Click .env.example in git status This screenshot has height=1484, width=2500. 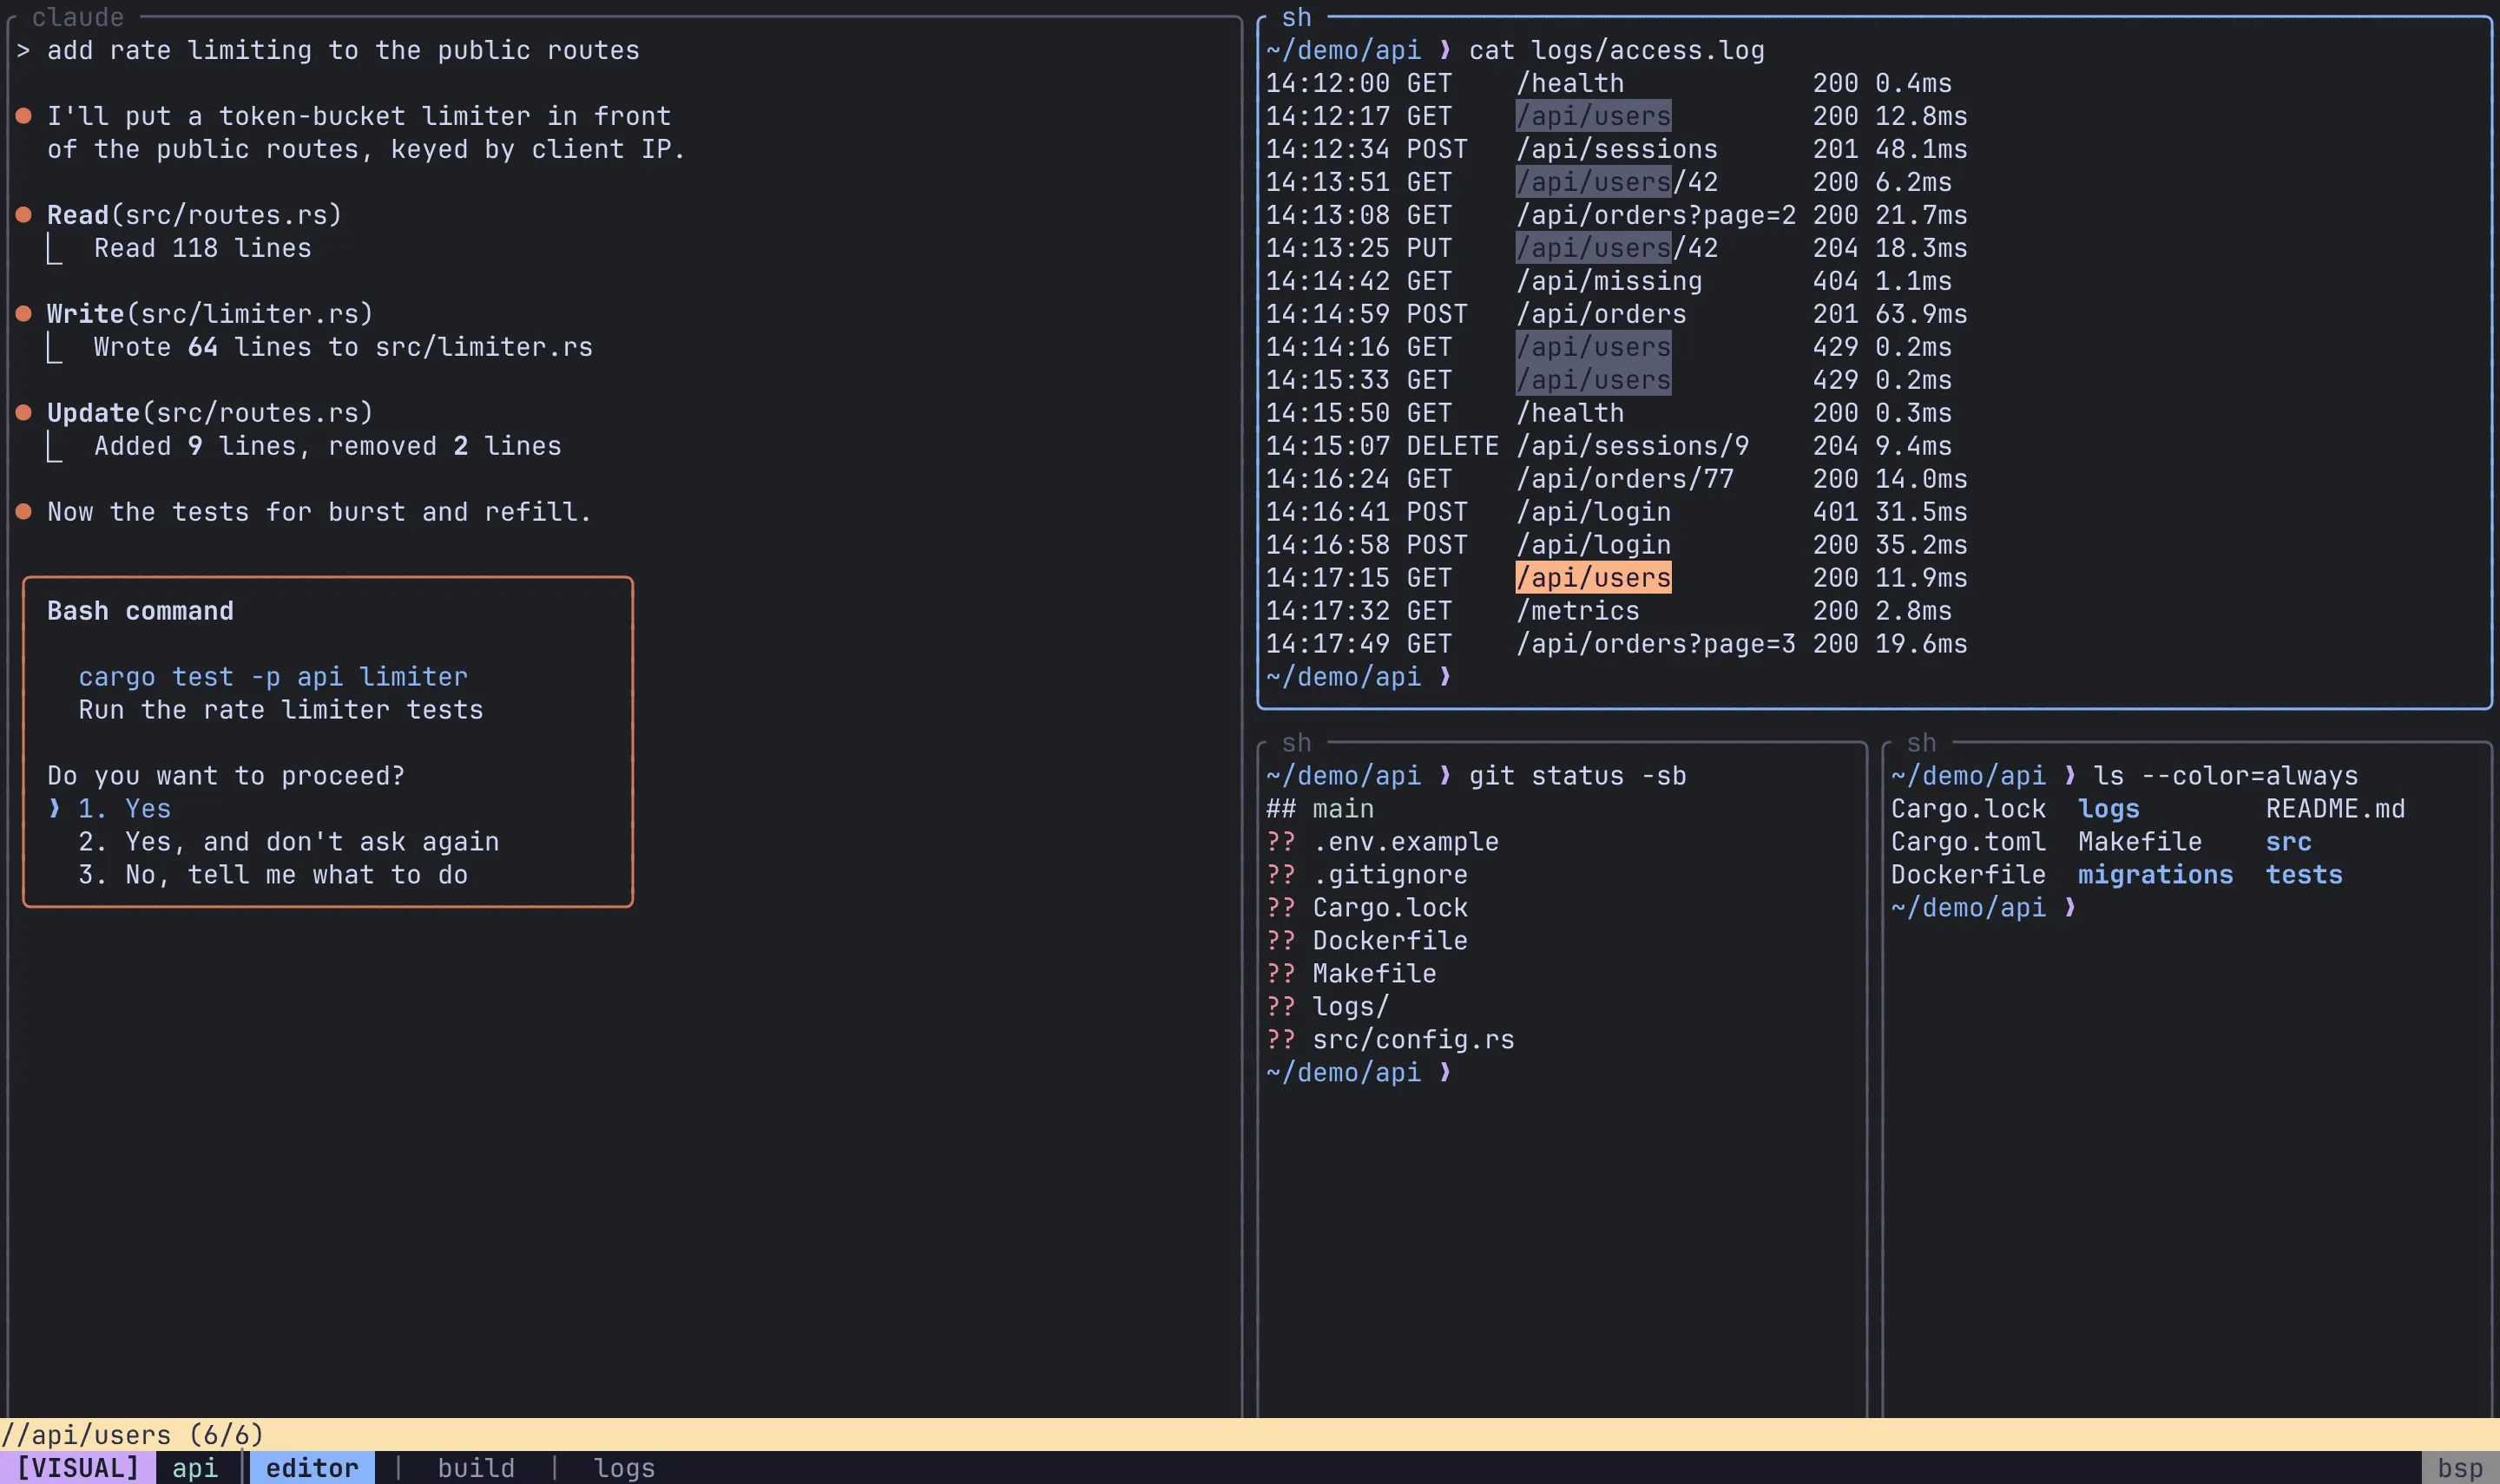pos(1406,842)
